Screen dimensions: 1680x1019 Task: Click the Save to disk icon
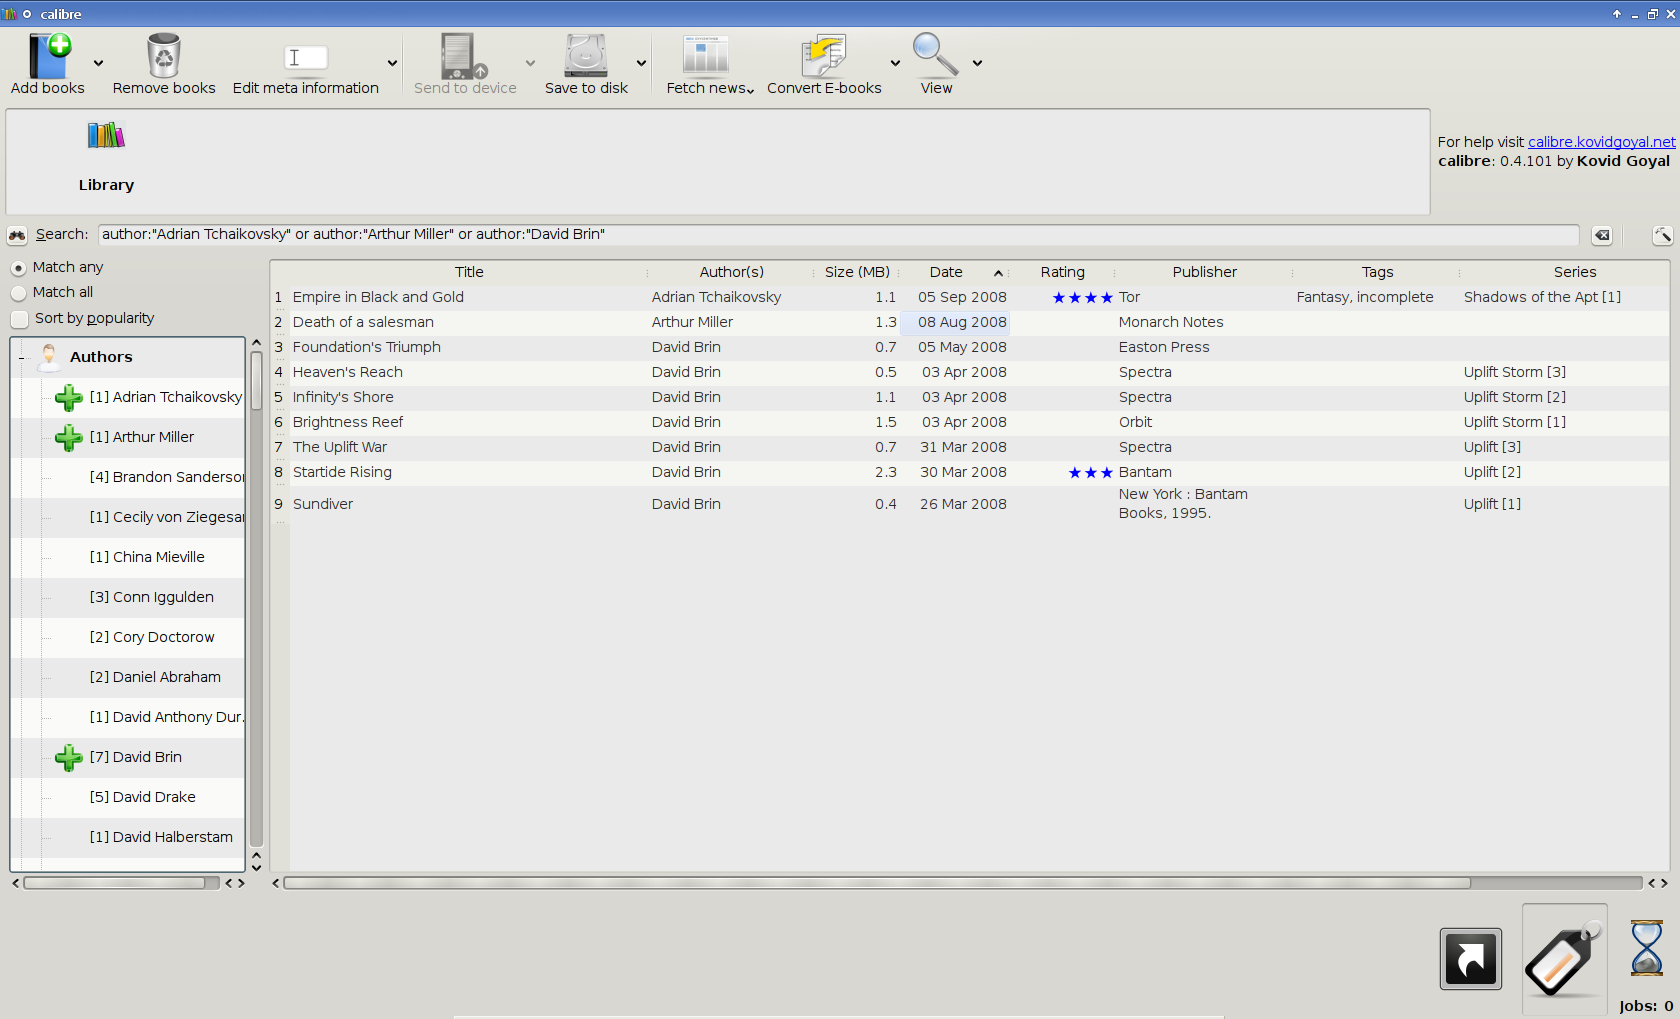(585, 57)
